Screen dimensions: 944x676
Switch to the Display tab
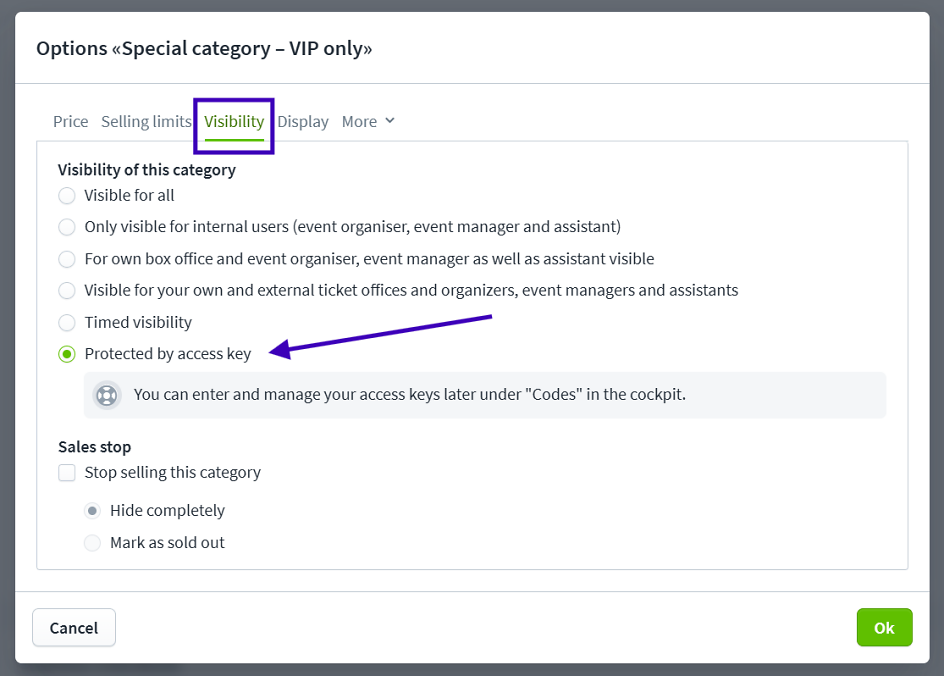[303, 122]
